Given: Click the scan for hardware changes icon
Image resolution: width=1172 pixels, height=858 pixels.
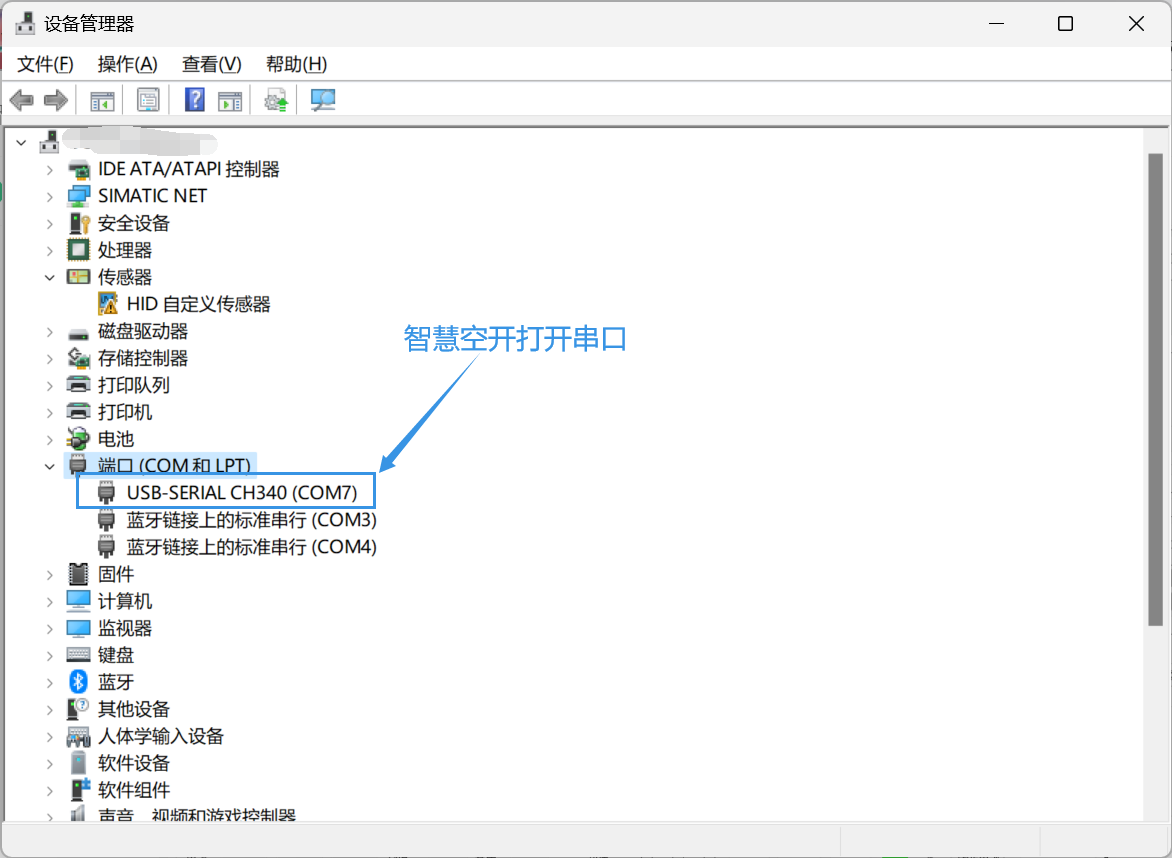Looking at the screenshot, I should pos(323,100).
